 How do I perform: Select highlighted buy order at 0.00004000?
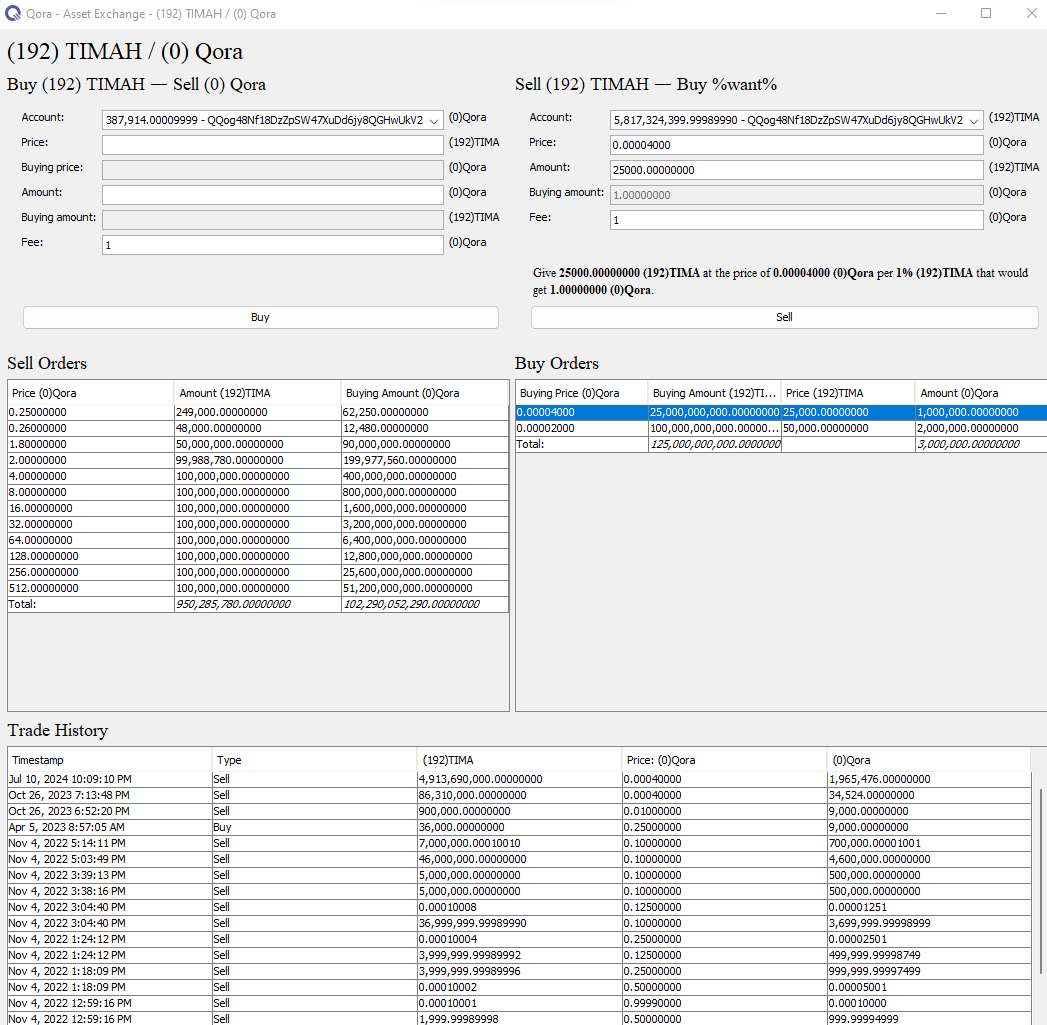coord(781,413)
